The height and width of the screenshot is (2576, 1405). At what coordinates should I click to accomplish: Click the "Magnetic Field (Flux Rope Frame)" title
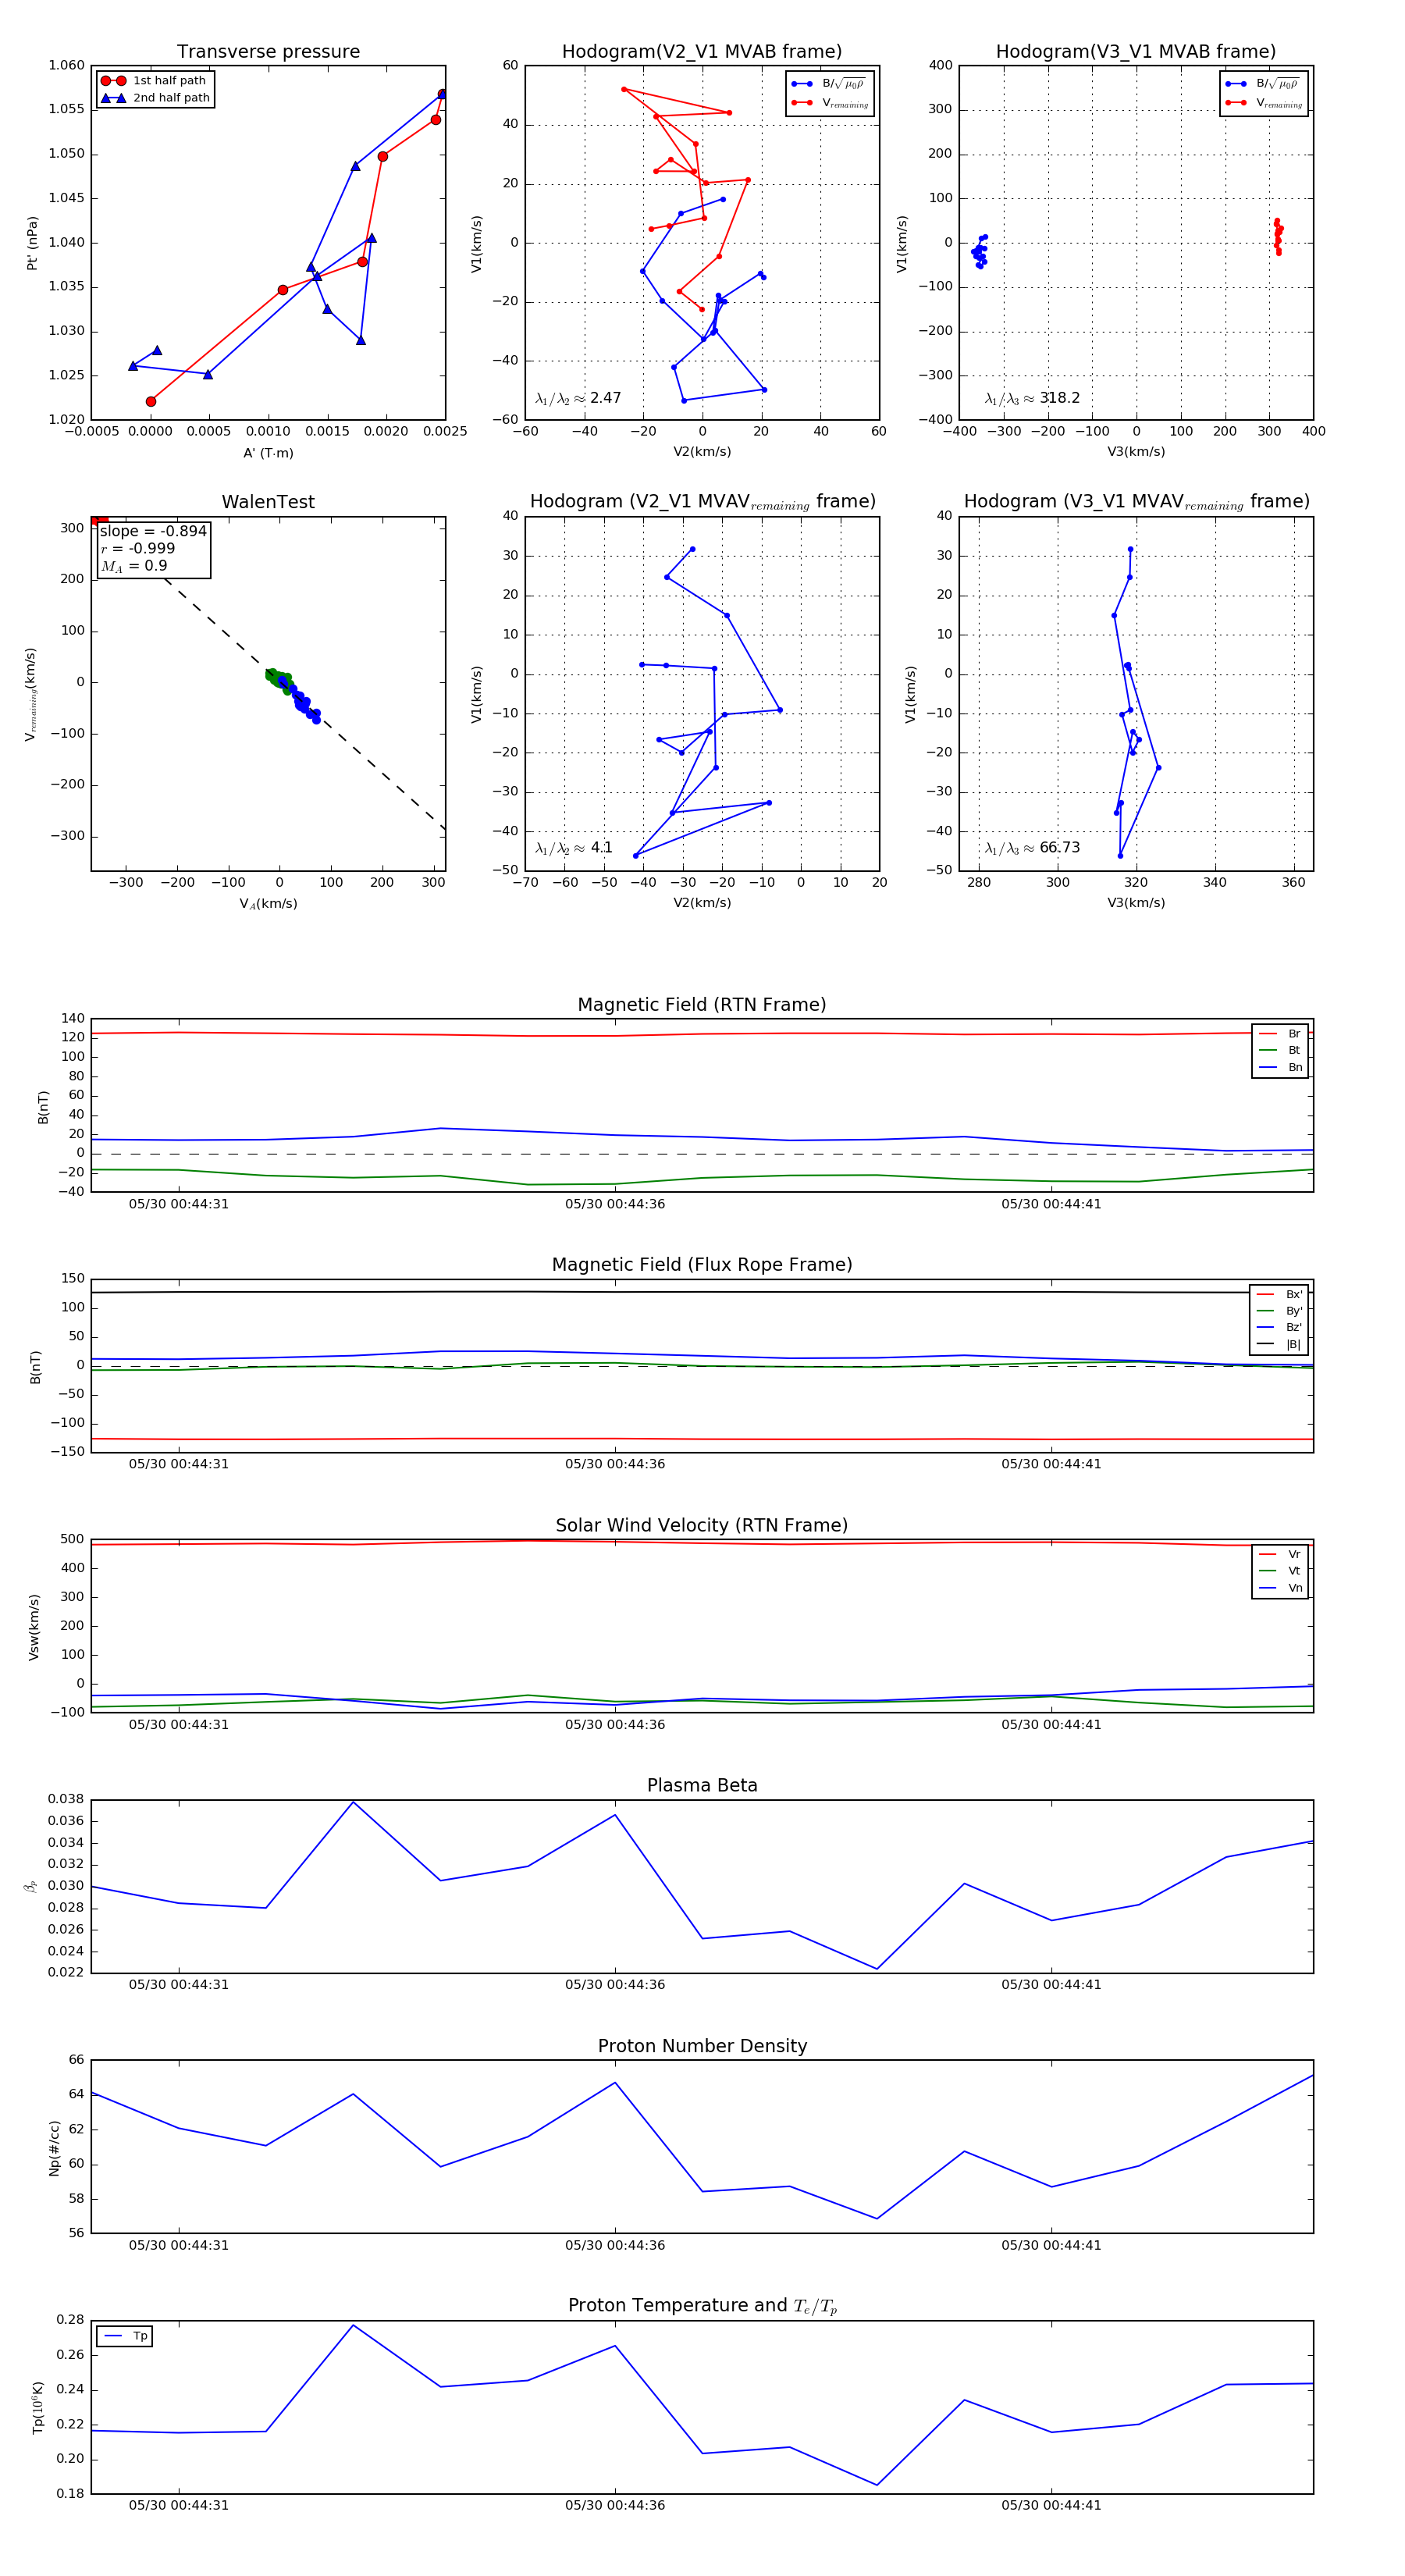702,1265
